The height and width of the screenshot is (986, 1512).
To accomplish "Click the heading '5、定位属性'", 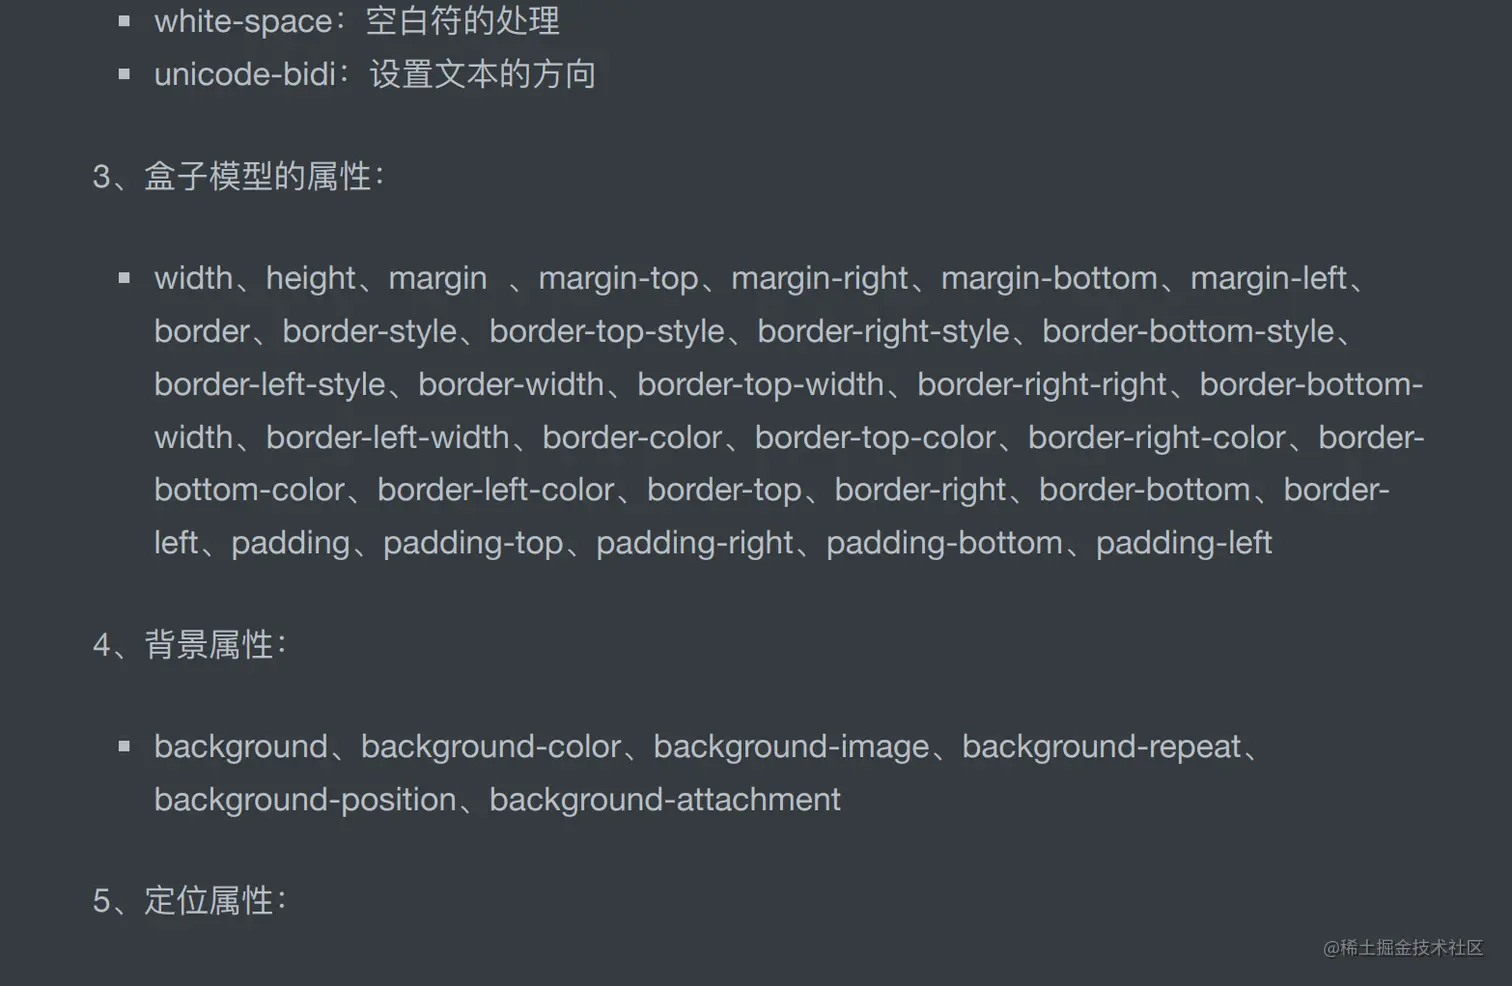I will [190, 901].
